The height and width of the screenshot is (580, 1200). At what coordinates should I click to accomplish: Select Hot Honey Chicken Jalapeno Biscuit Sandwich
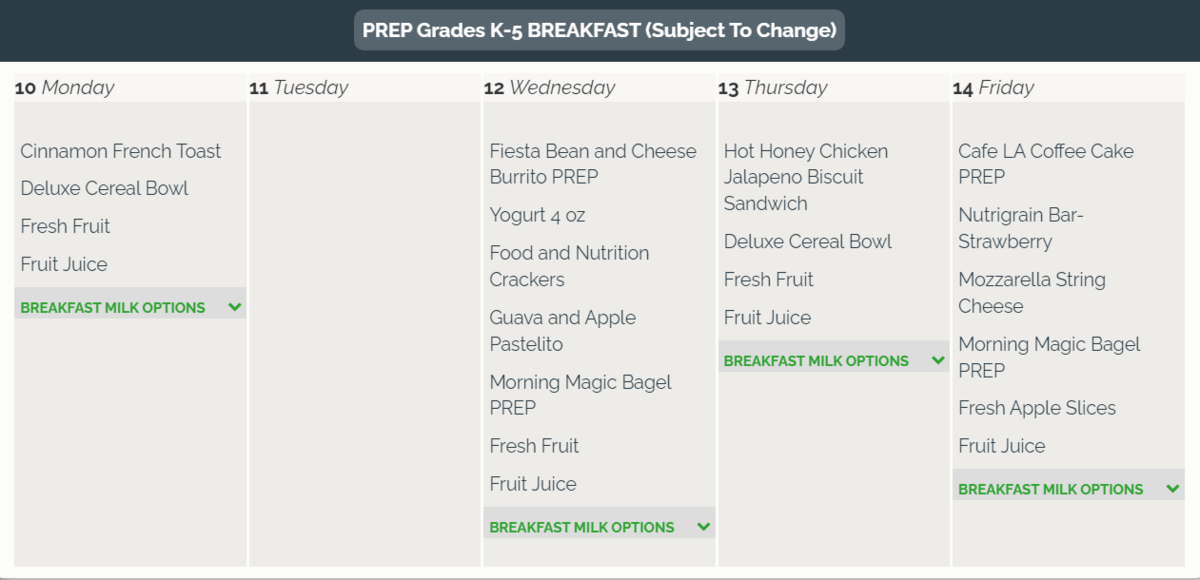coord(805,177)
